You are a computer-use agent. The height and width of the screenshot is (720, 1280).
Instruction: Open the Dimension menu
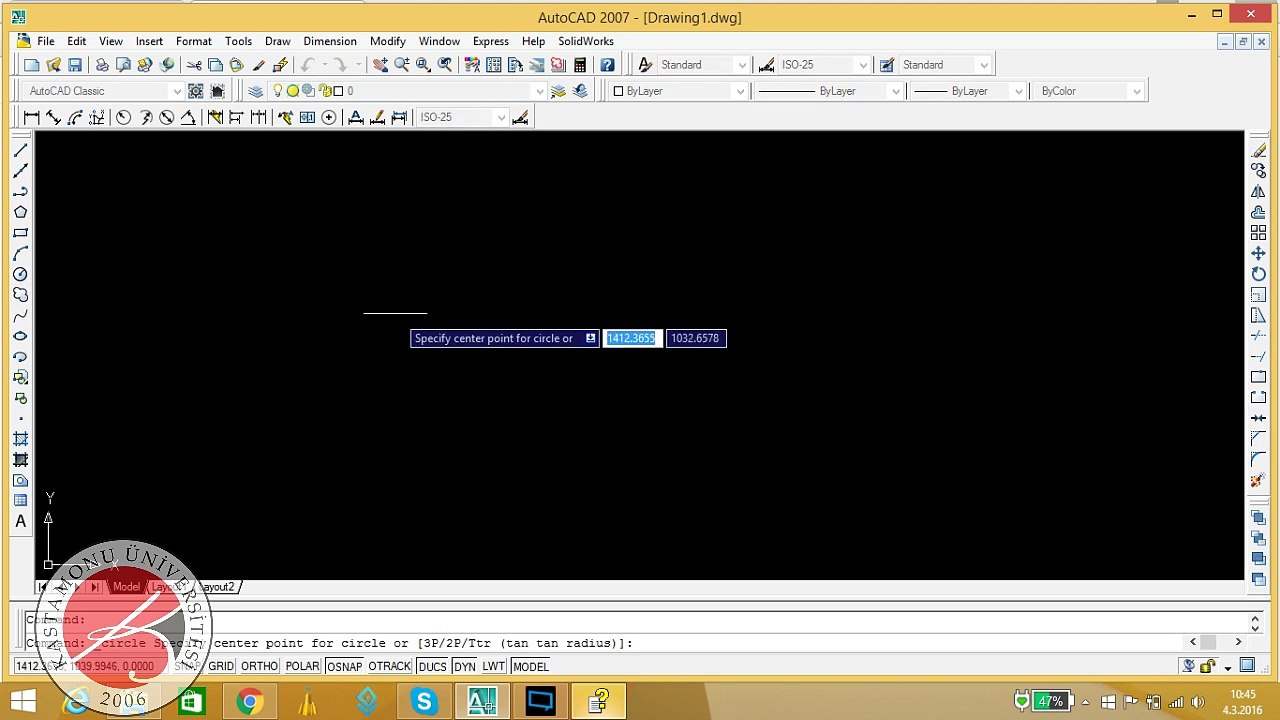tap(330, 41)
